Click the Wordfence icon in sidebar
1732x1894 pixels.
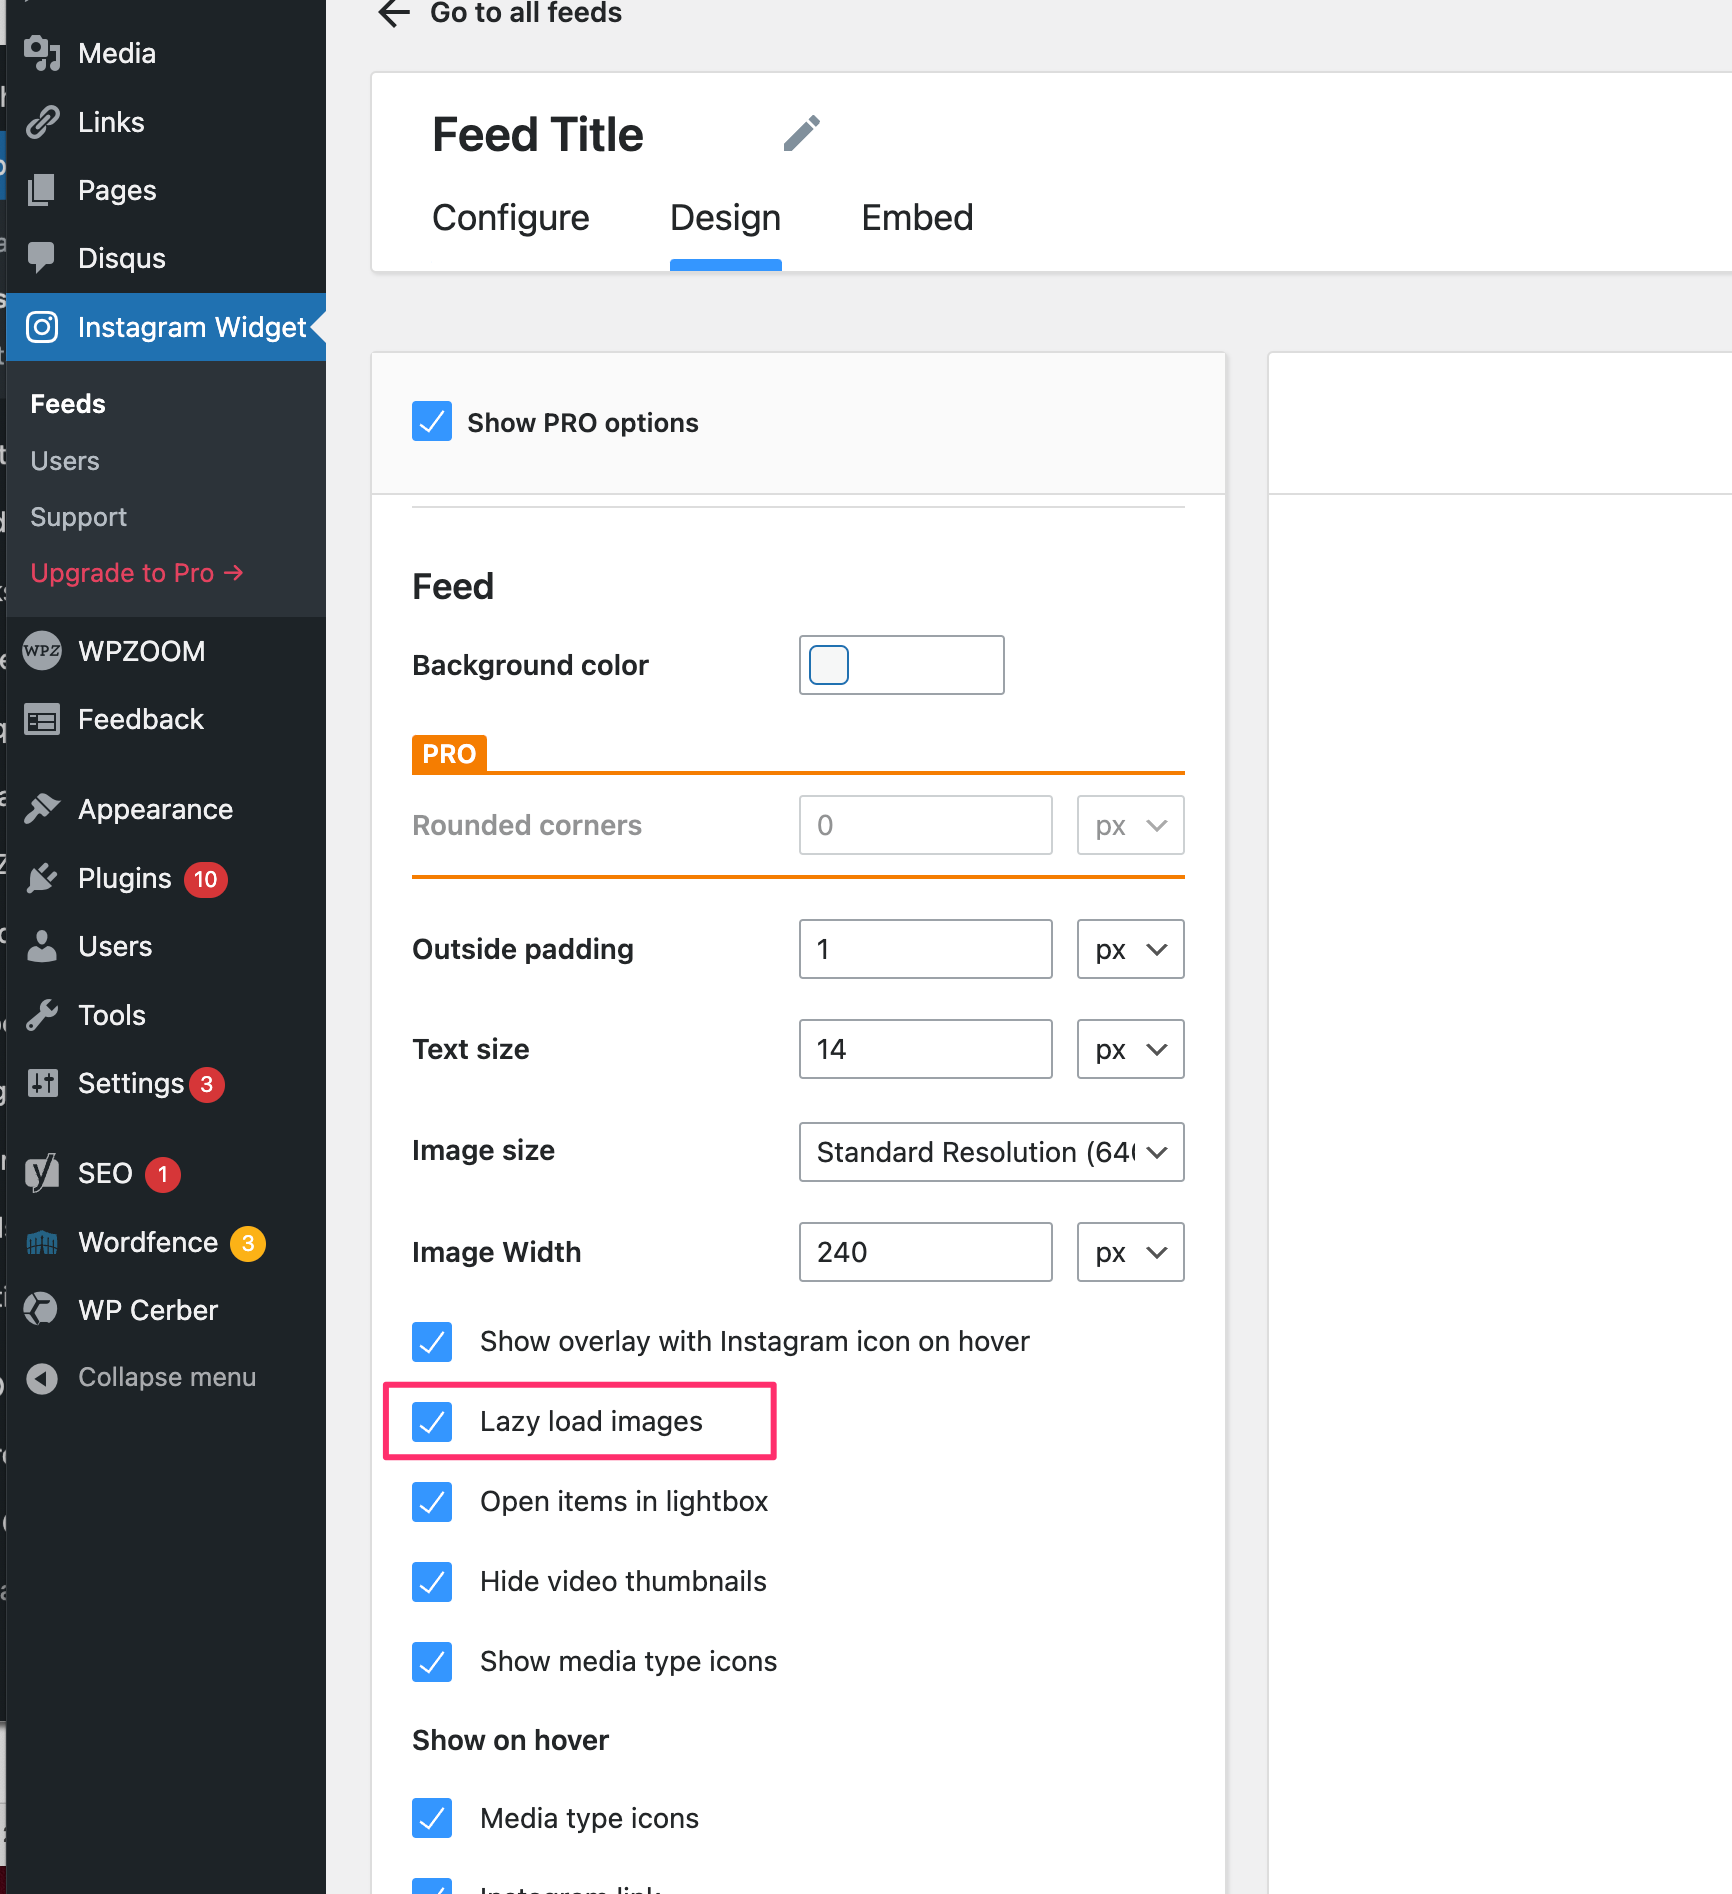tap(42, 1242)
